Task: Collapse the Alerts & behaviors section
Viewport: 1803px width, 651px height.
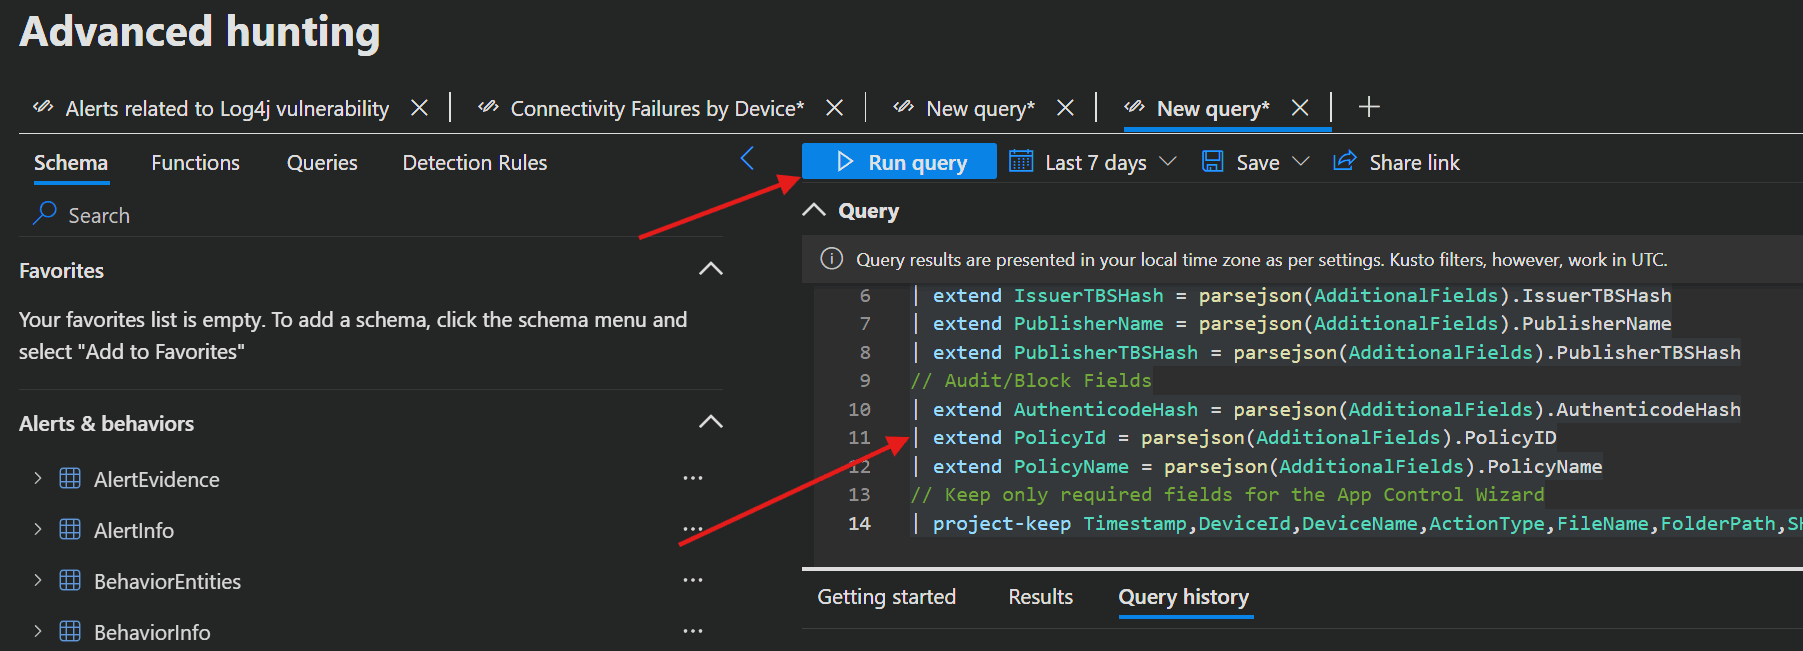Action: click(x=710, y=422)
